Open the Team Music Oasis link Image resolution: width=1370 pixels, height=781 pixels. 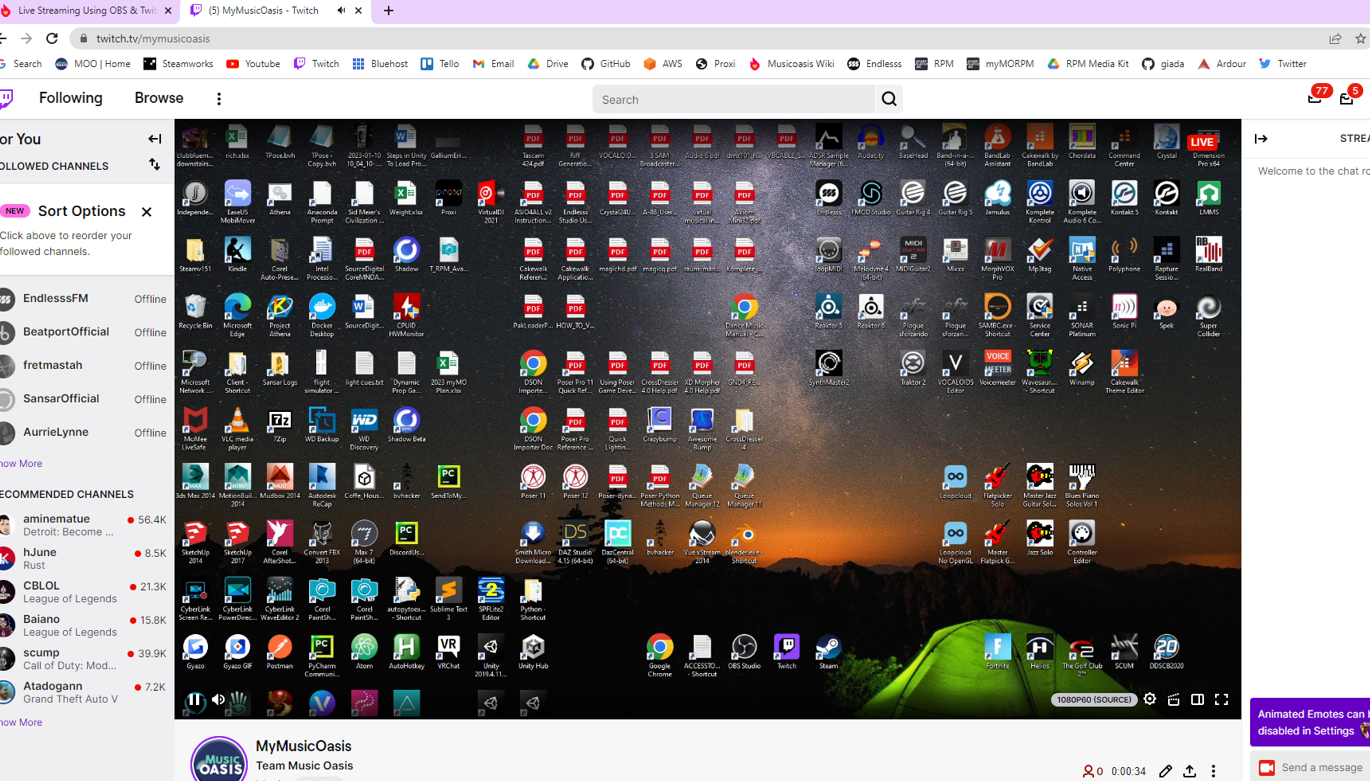304,766
